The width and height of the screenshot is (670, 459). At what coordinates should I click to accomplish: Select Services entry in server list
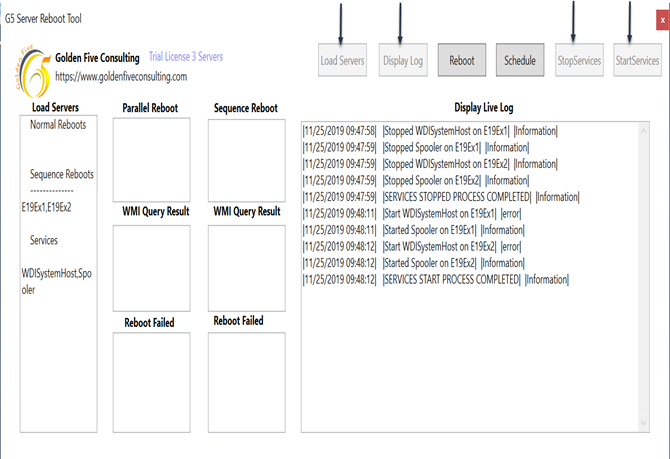44,240
